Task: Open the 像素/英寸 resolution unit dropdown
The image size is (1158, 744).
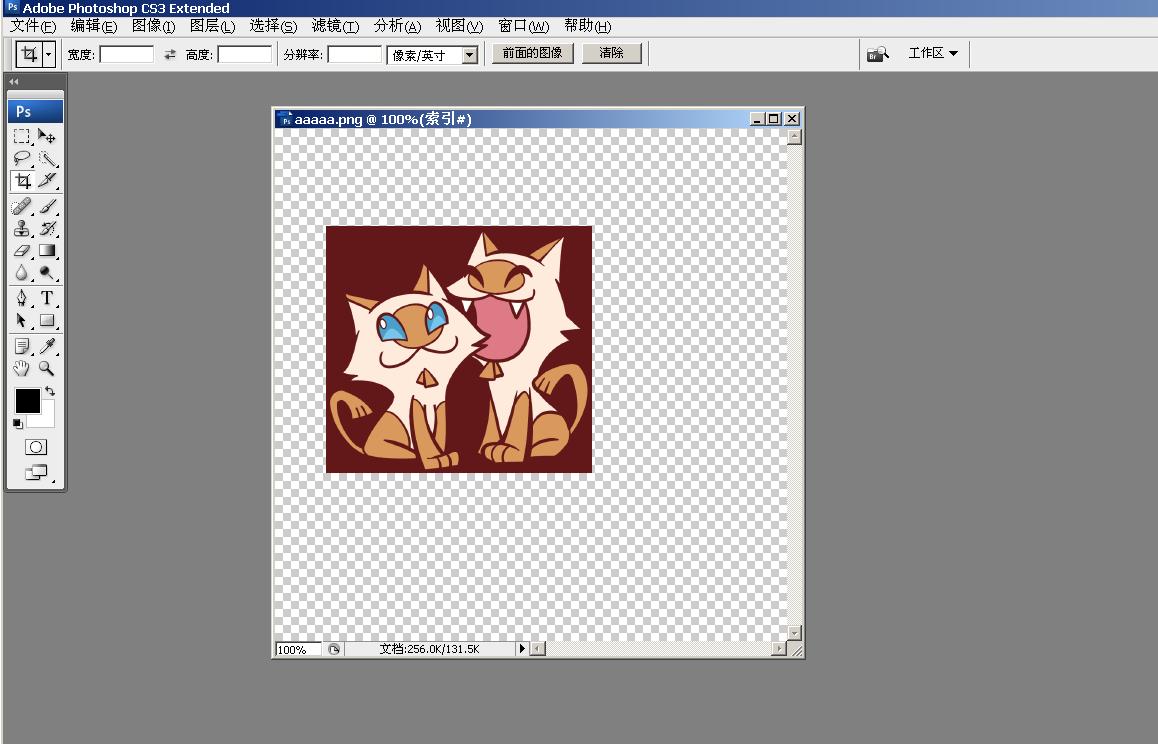Action: point(470,55)
